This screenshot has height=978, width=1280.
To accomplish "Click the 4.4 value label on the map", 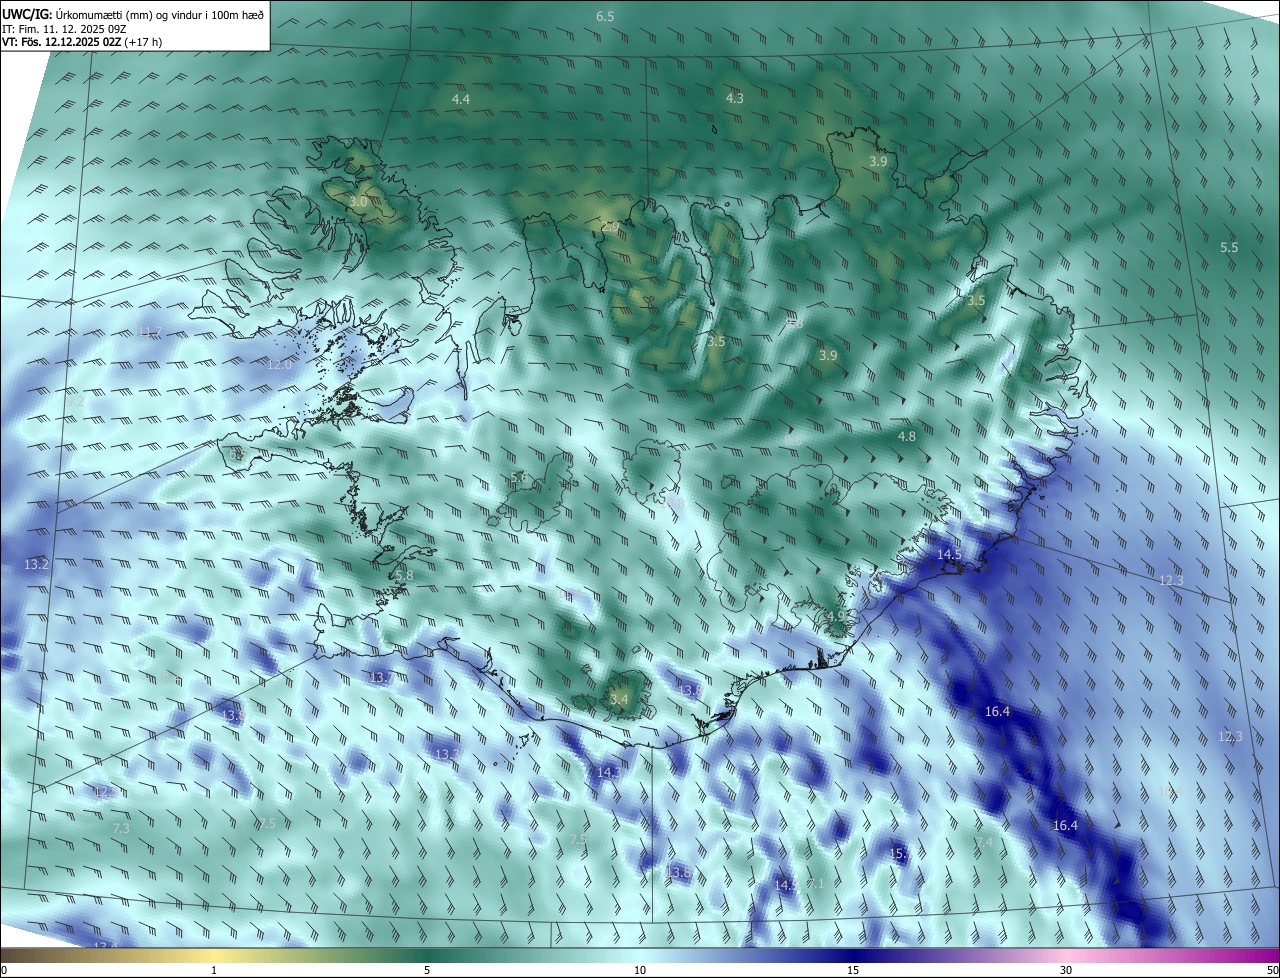I will tap(461, 100).
